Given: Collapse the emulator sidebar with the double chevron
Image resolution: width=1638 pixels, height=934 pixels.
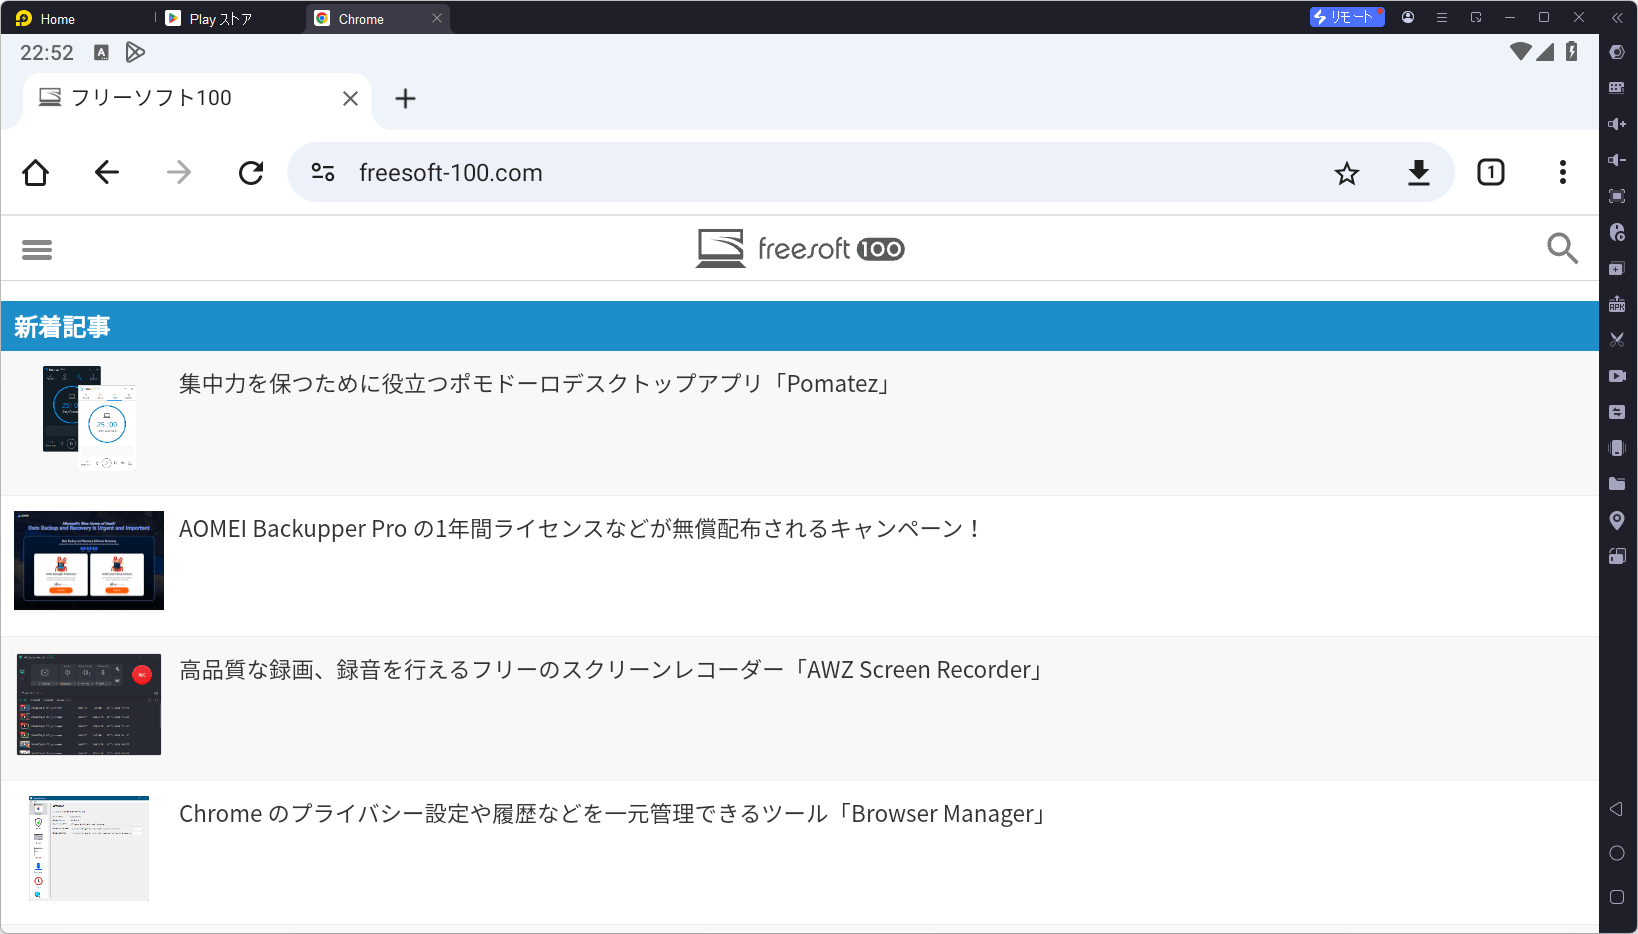Looking at the screenshot, I should click(1616, 17).
